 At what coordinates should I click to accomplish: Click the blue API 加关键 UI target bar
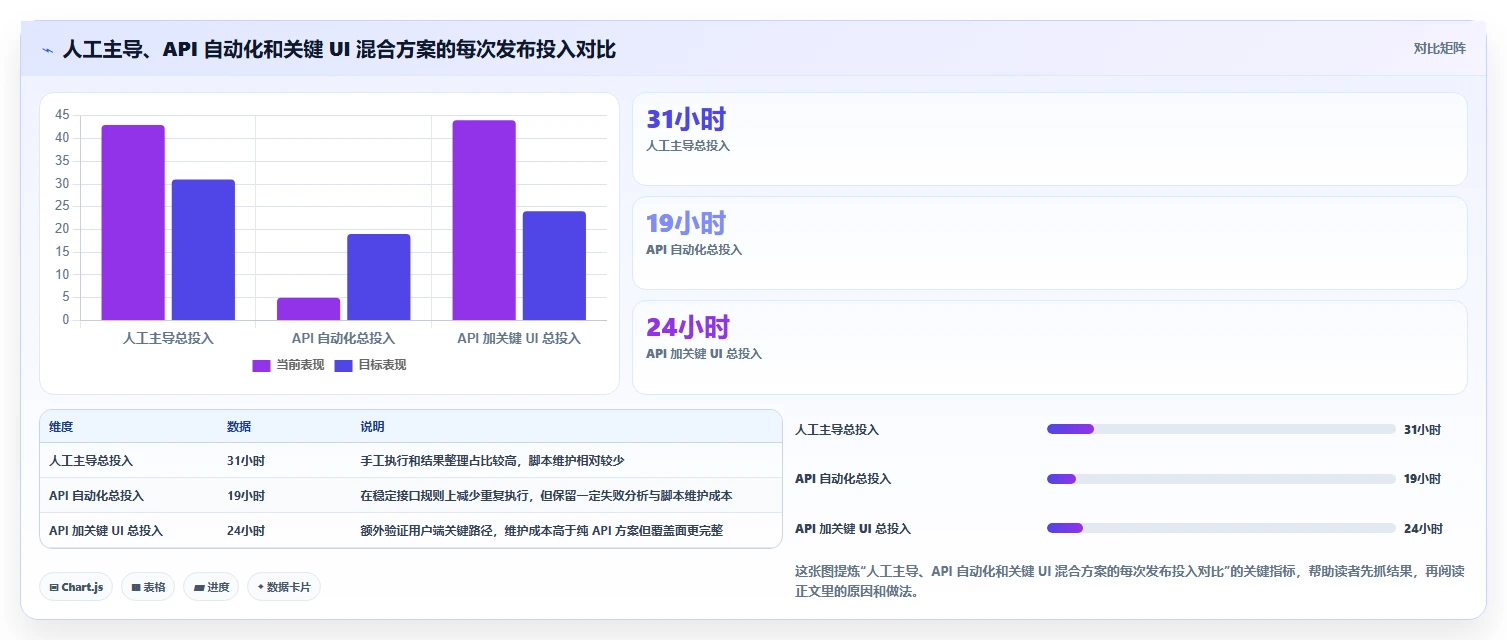click(x=554, y=266)
